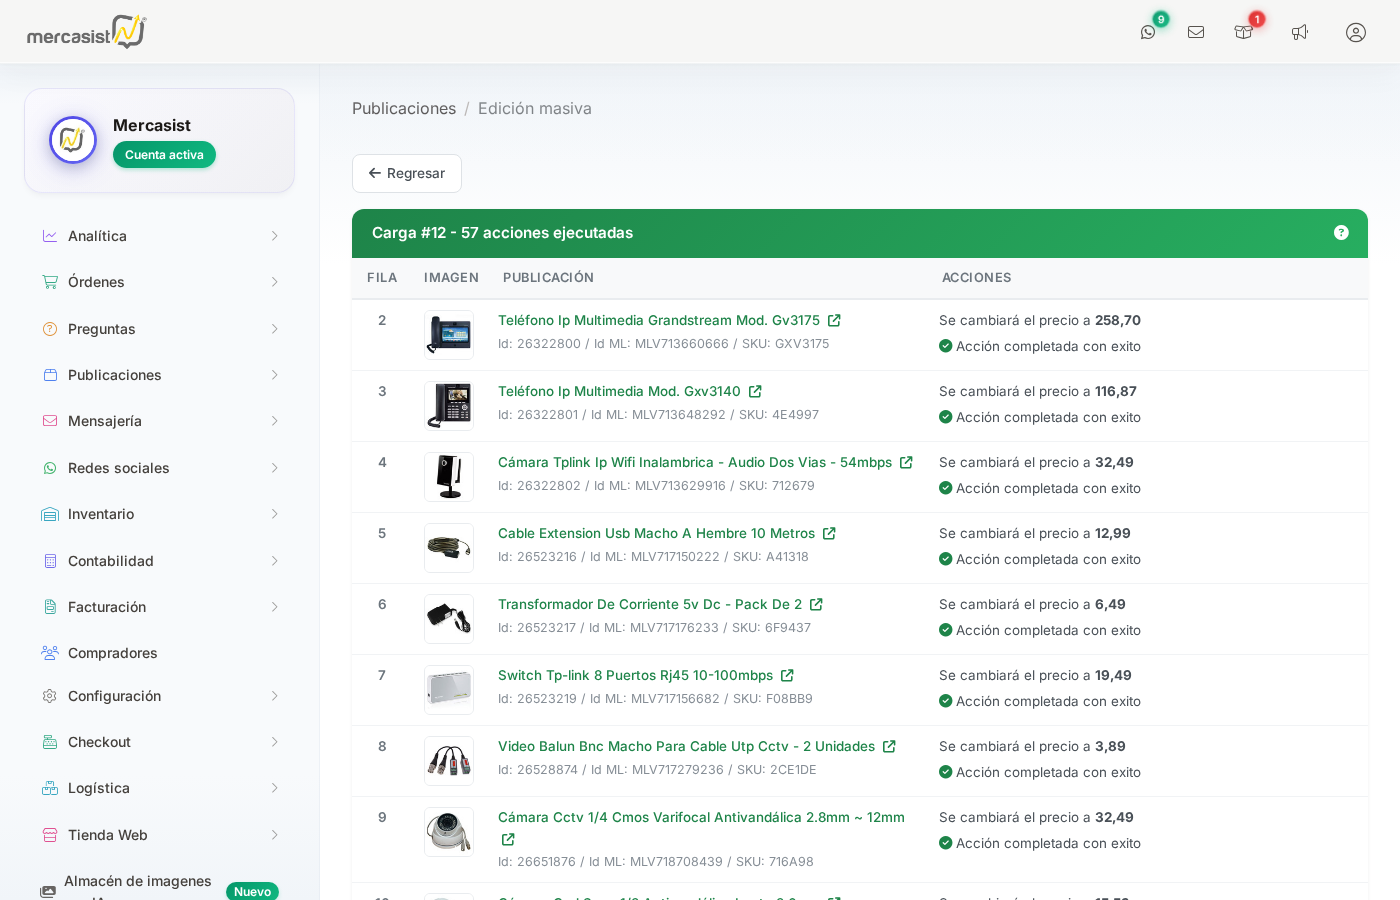Click external link icon next to Cable Extension Usb
Screen dimensions: 1400x900
point(829,534)
